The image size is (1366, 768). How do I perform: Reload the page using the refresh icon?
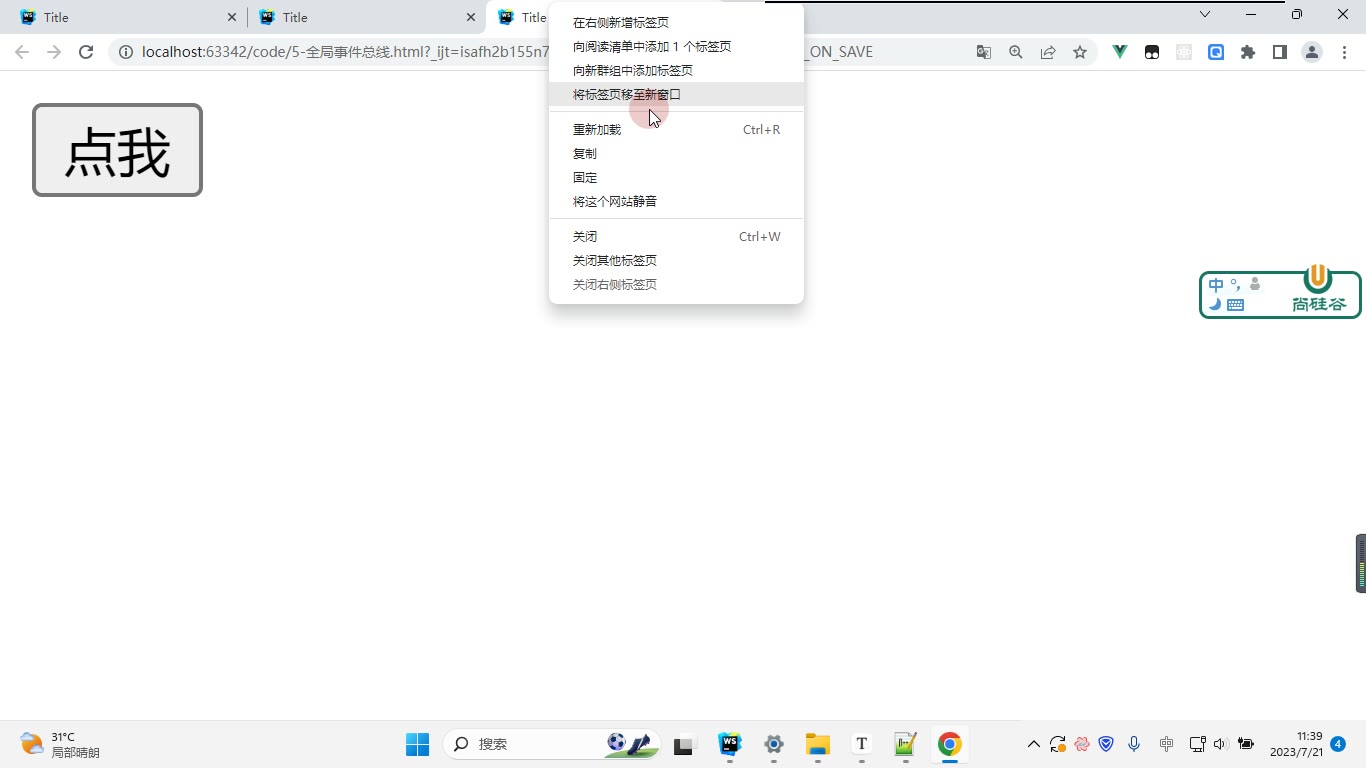[86, 52]
